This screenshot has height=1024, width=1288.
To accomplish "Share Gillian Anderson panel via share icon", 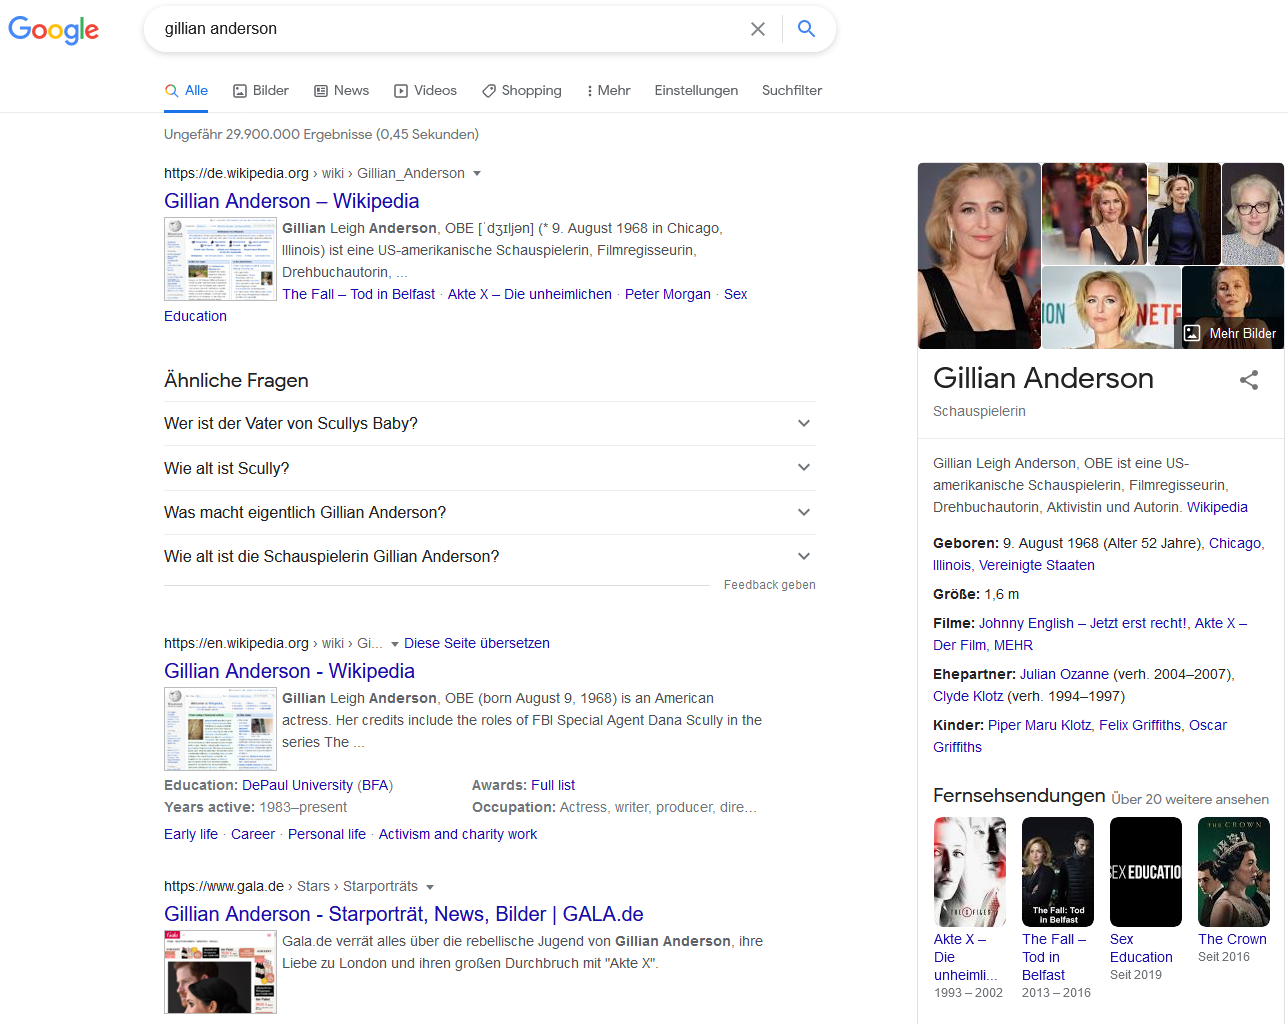I will pyautogui.click(x=1249, y=380).
